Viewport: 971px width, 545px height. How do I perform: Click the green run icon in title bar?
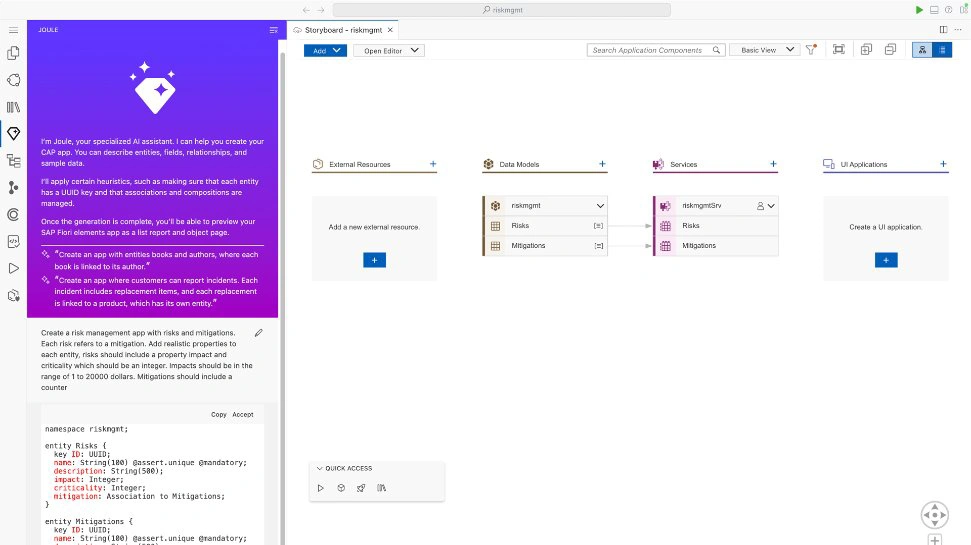click(919, 10)
